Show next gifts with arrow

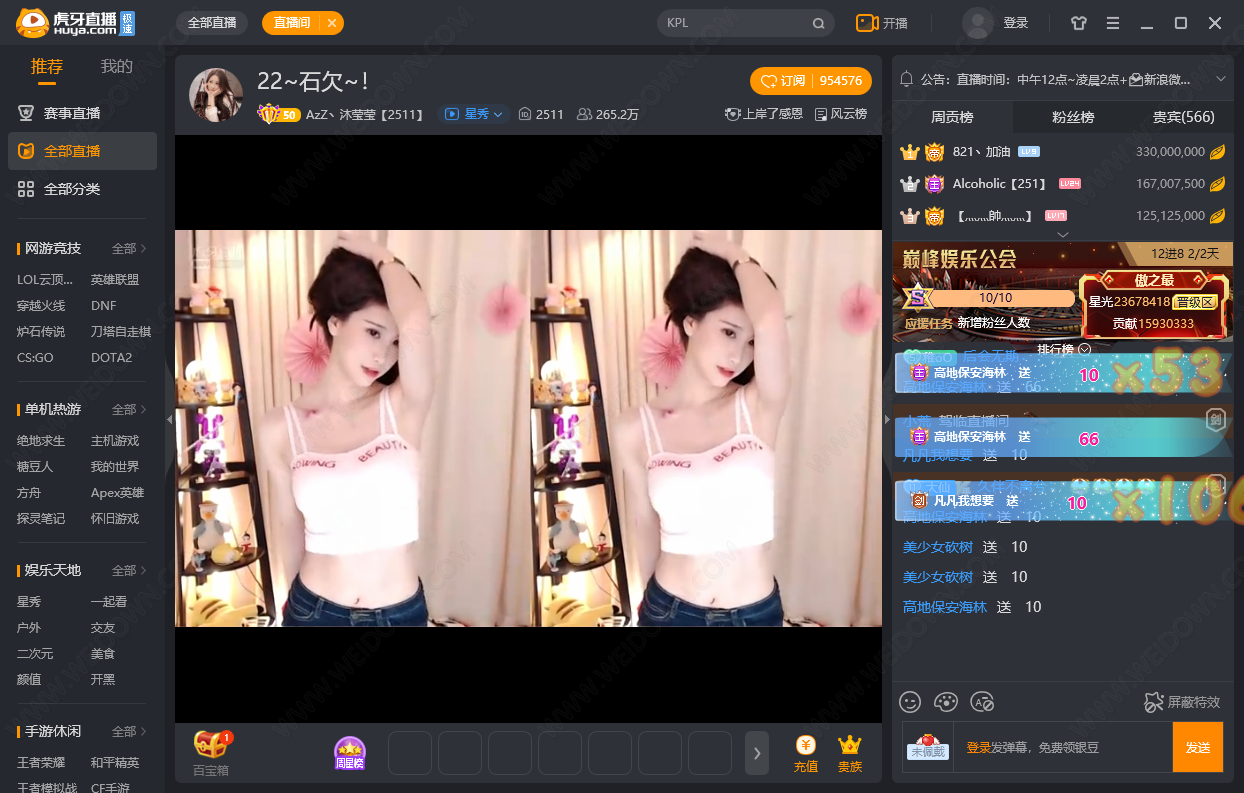(x=757, y=753)
